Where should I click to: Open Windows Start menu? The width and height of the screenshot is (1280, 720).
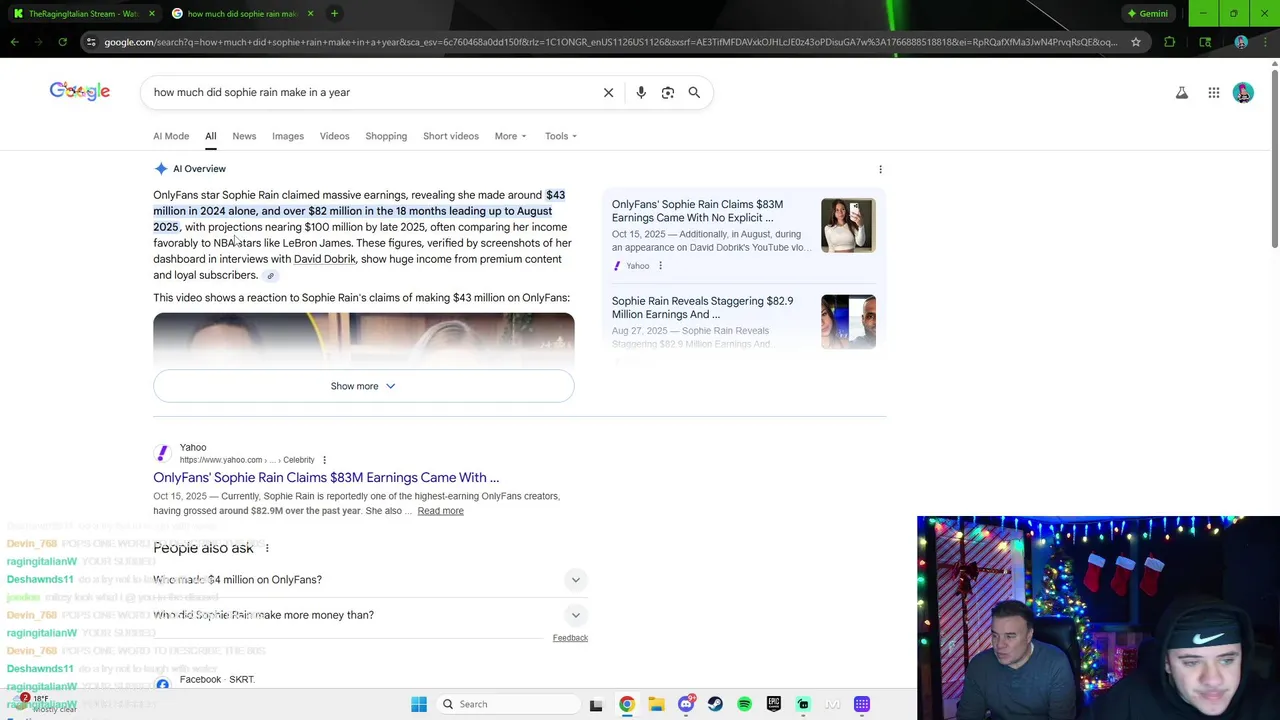(419, 704)
